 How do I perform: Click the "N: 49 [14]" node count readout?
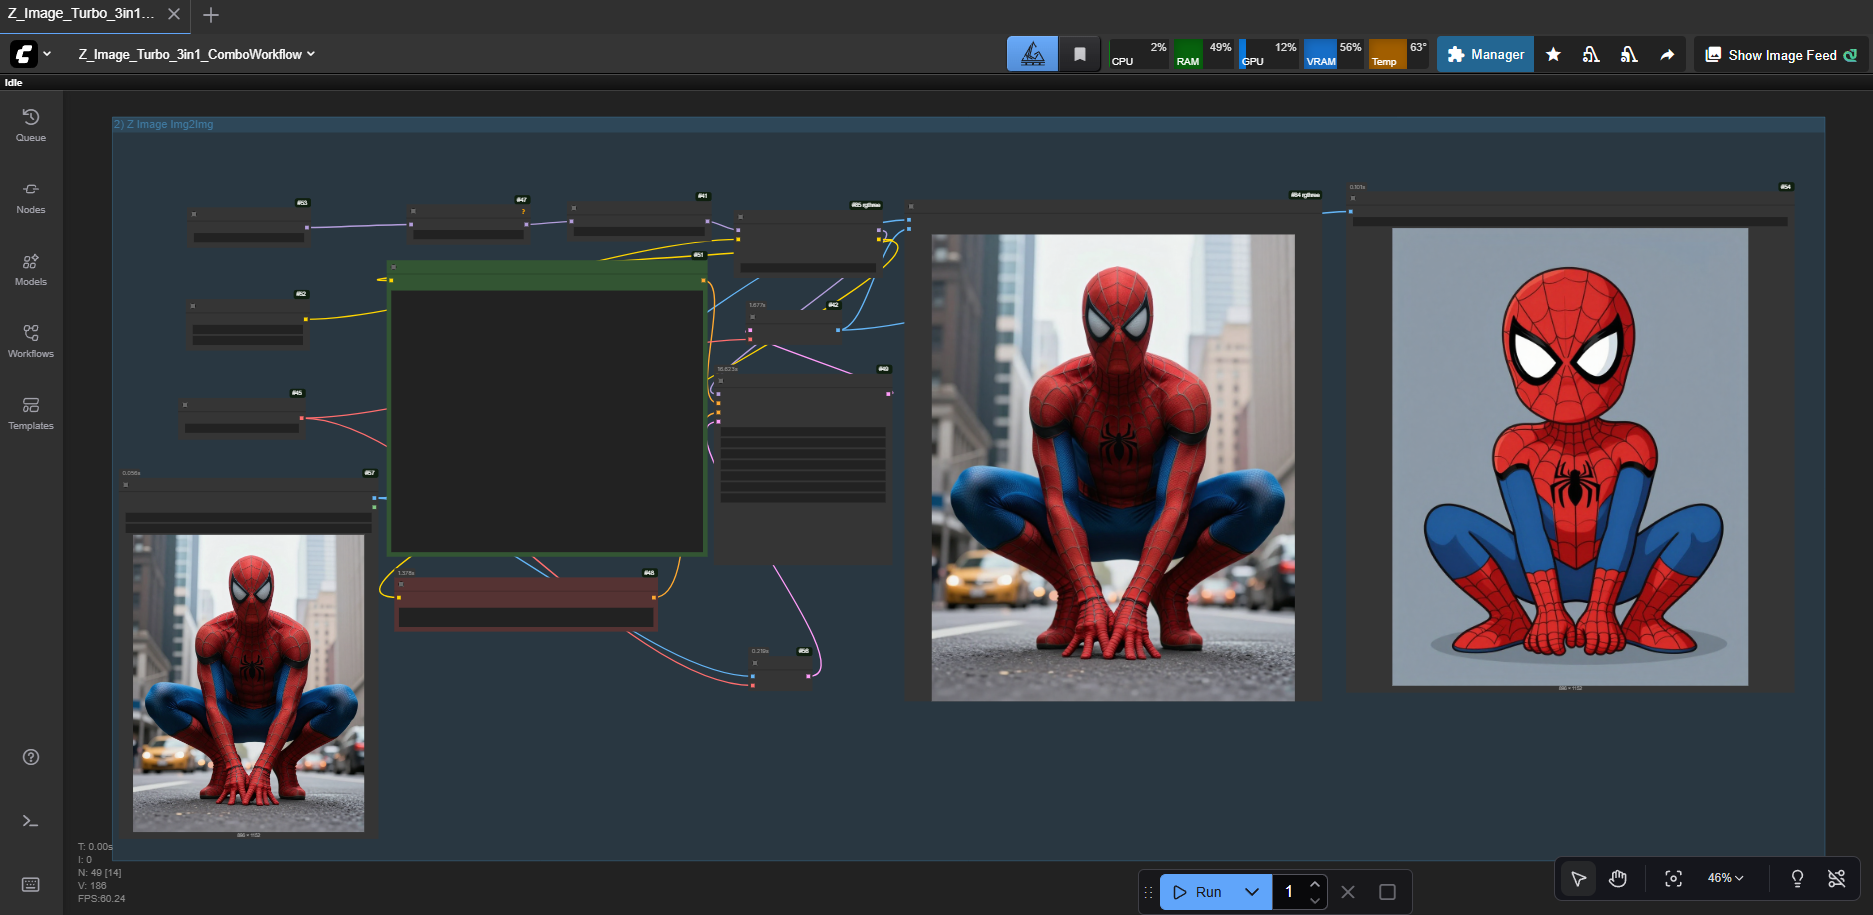[x=100, y=872]
